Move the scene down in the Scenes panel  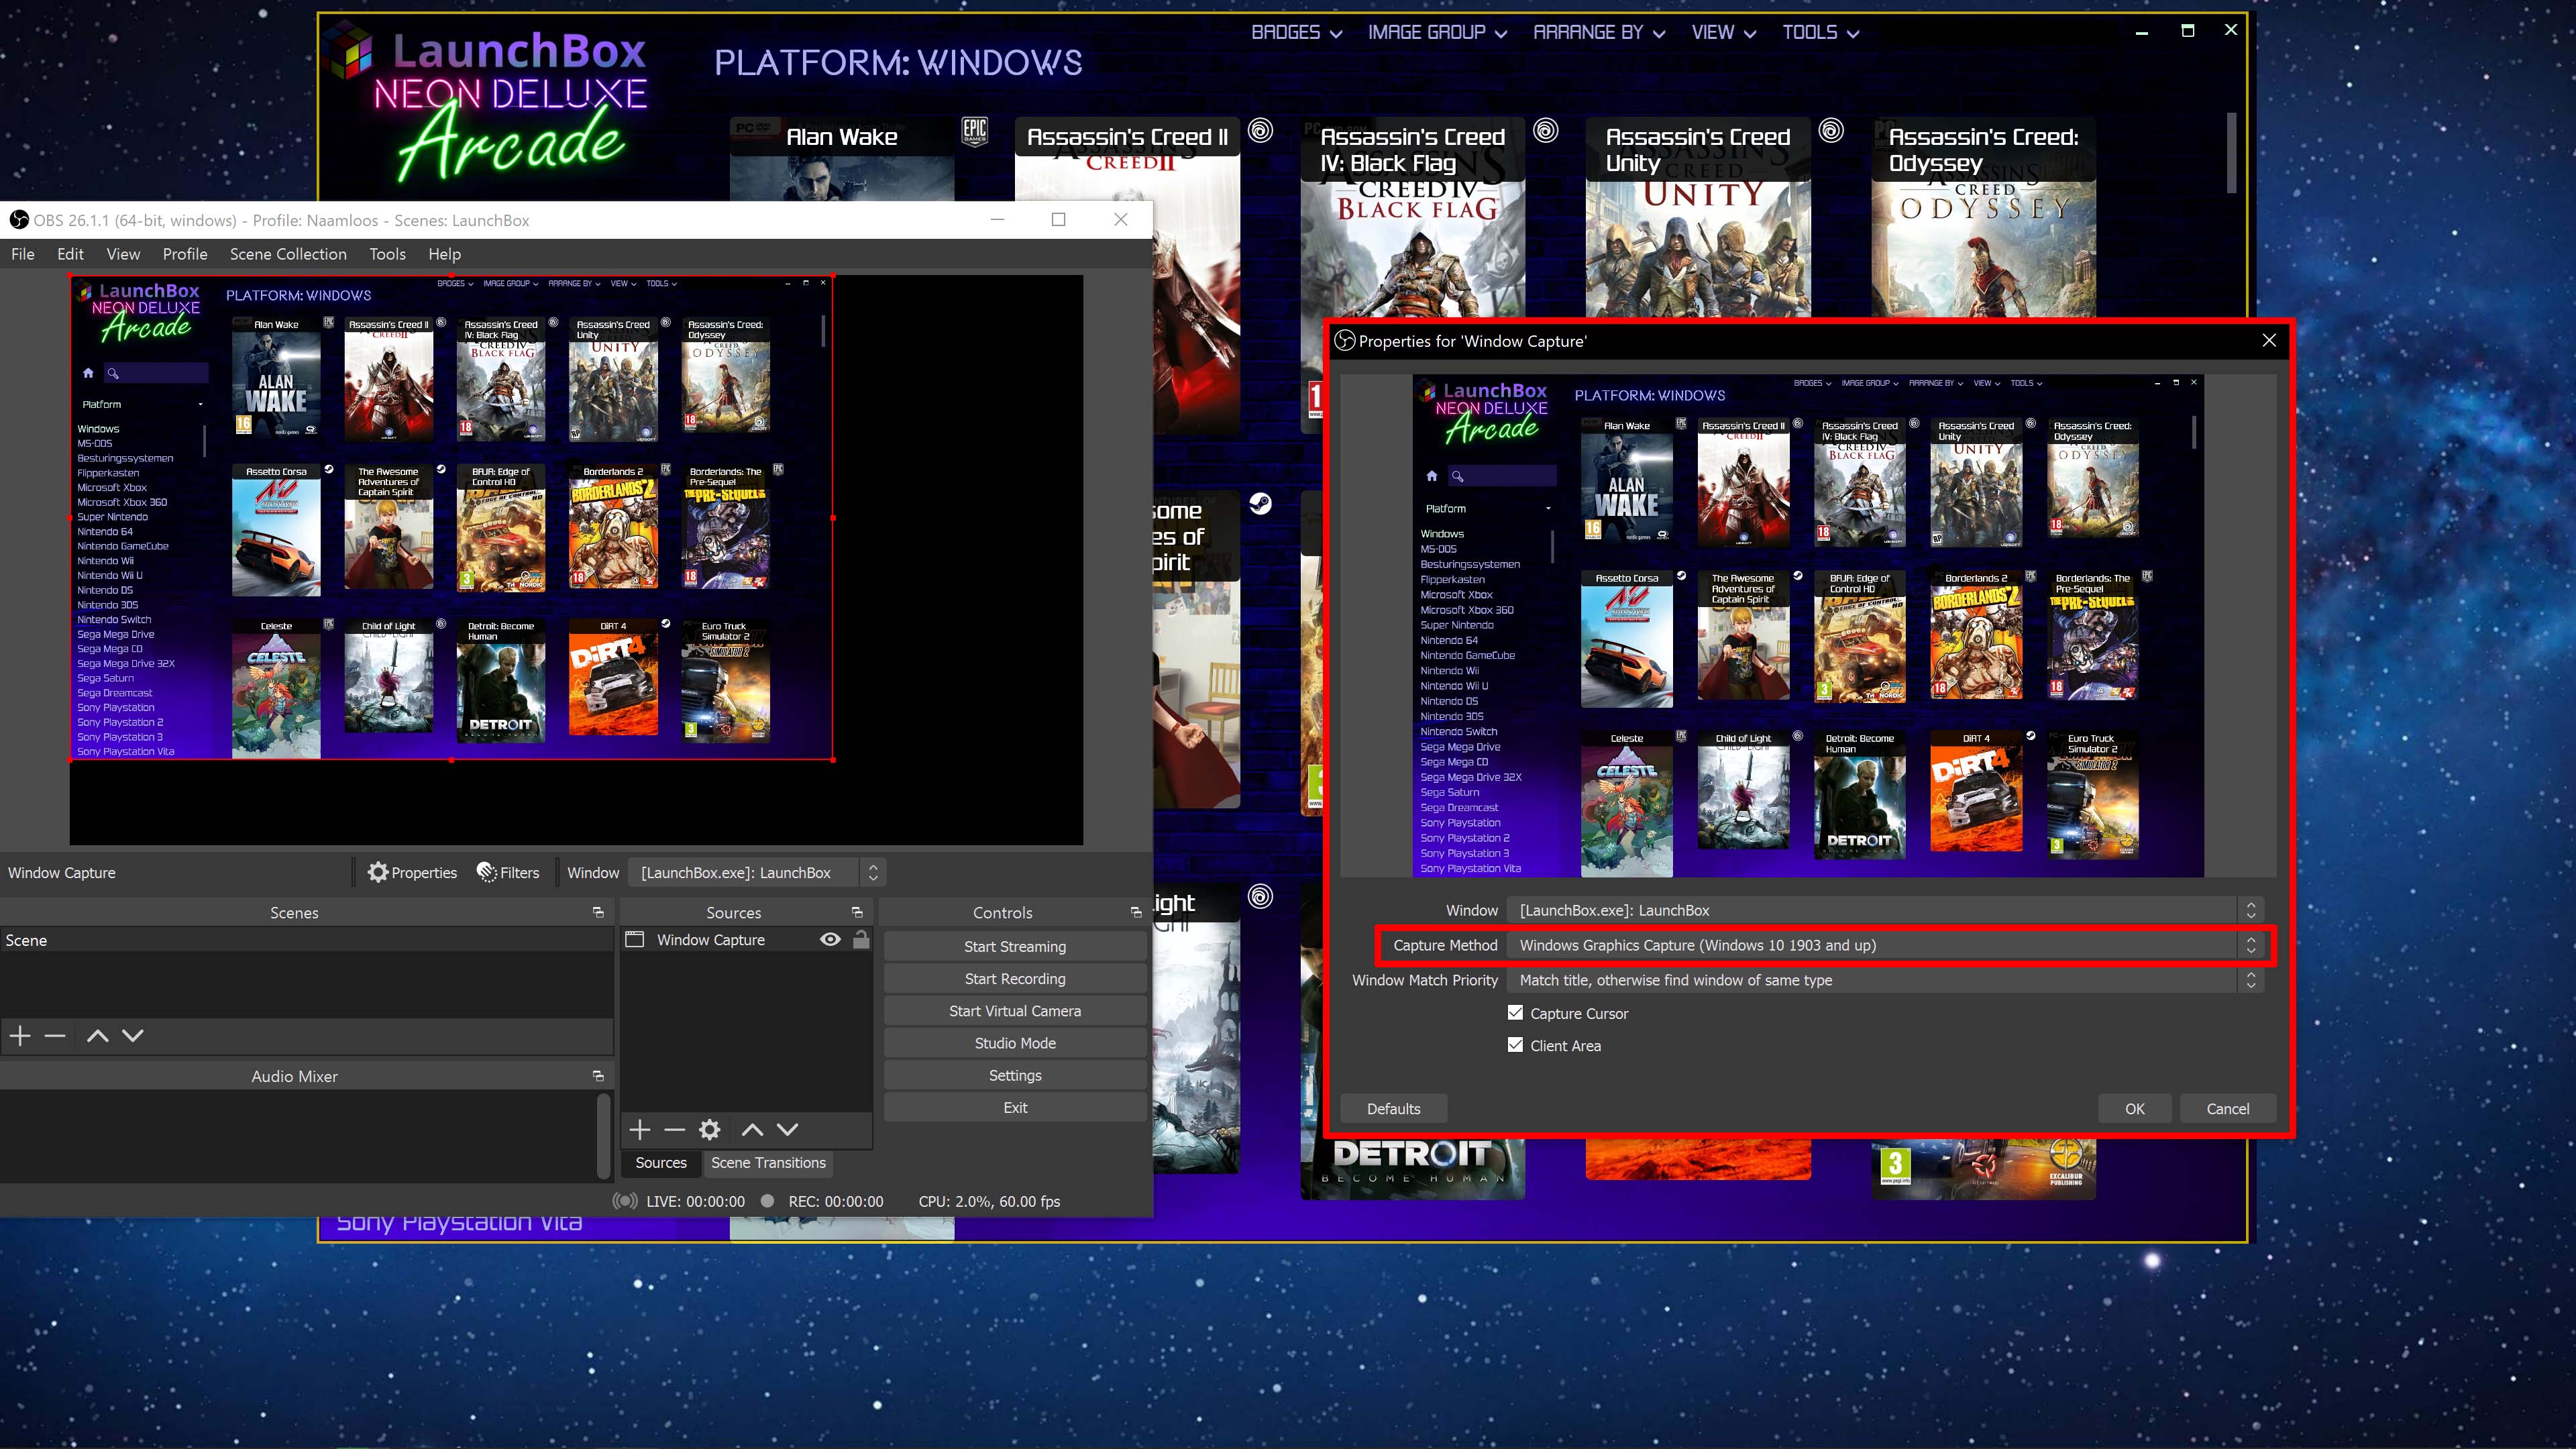click(133, 1036)
